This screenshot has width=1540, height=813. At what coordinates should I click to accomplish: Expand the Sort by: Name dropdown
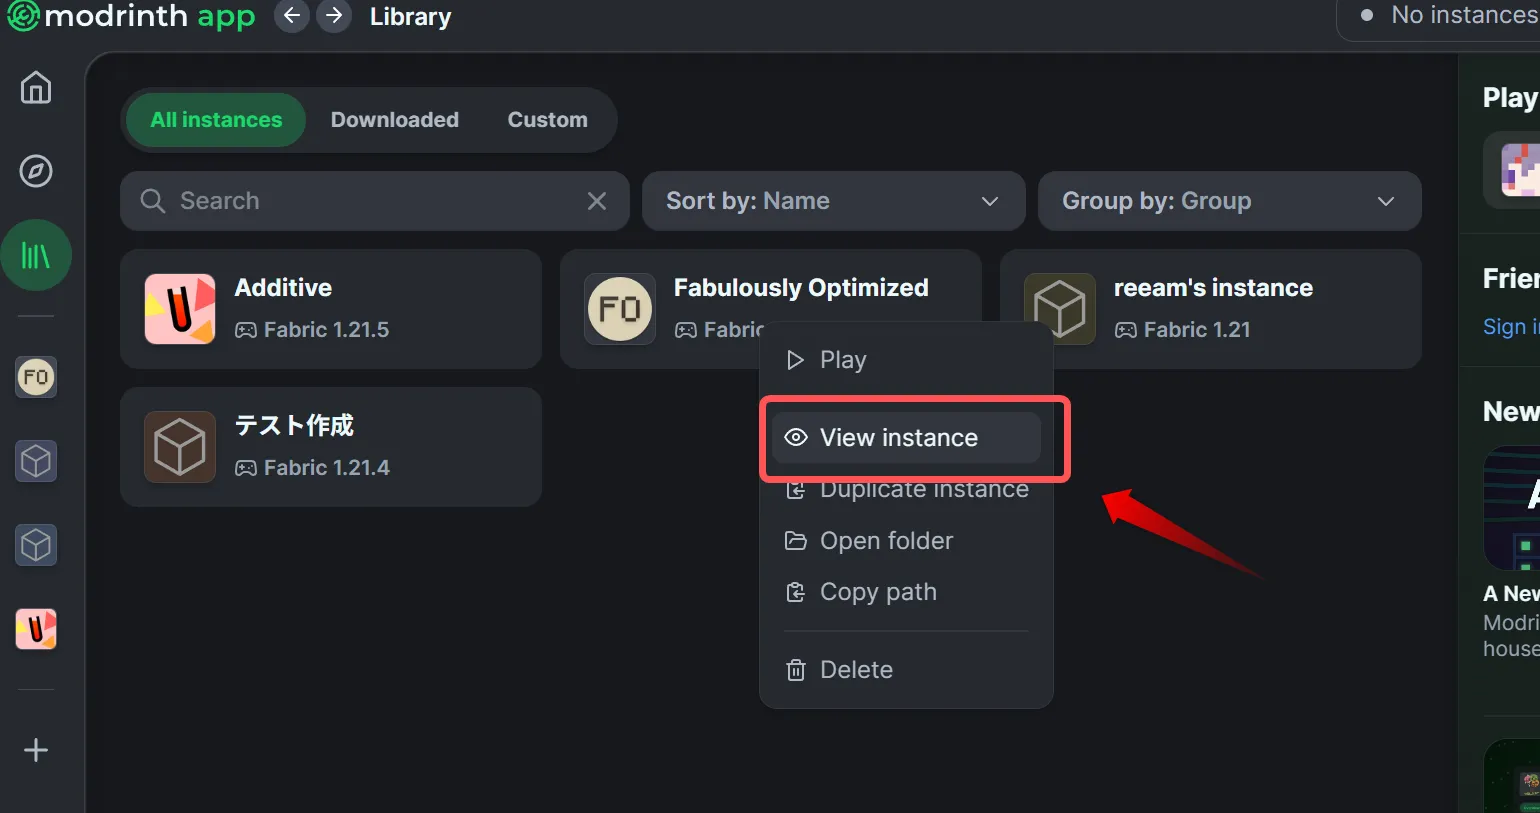tap(833, 201)
